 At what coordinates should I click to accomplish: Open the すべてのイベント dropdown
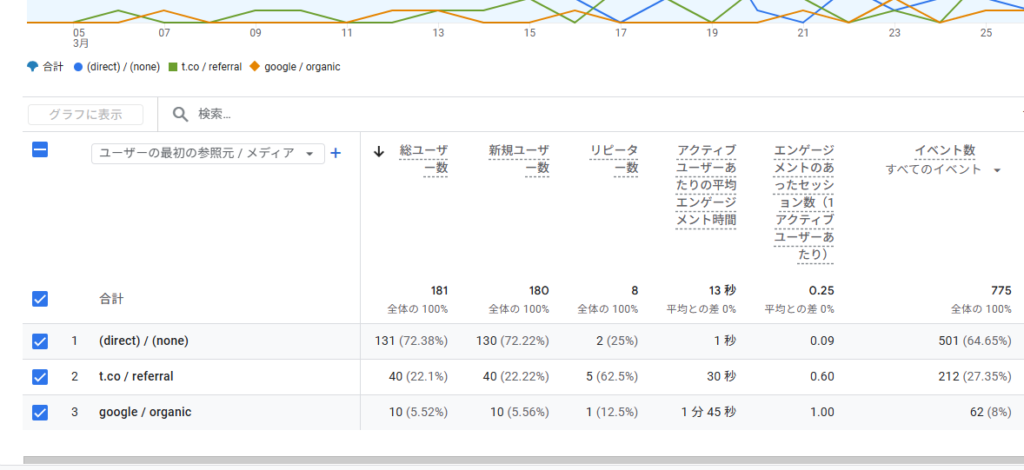pos(944,170)
